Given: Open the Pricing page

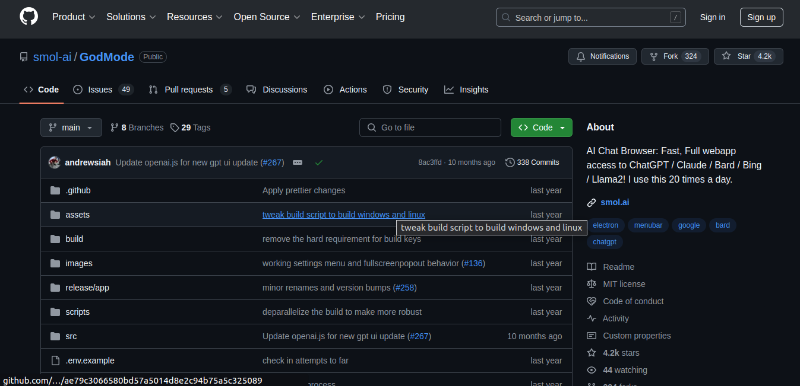Looking at the screenshot, I should pos(390,17).
